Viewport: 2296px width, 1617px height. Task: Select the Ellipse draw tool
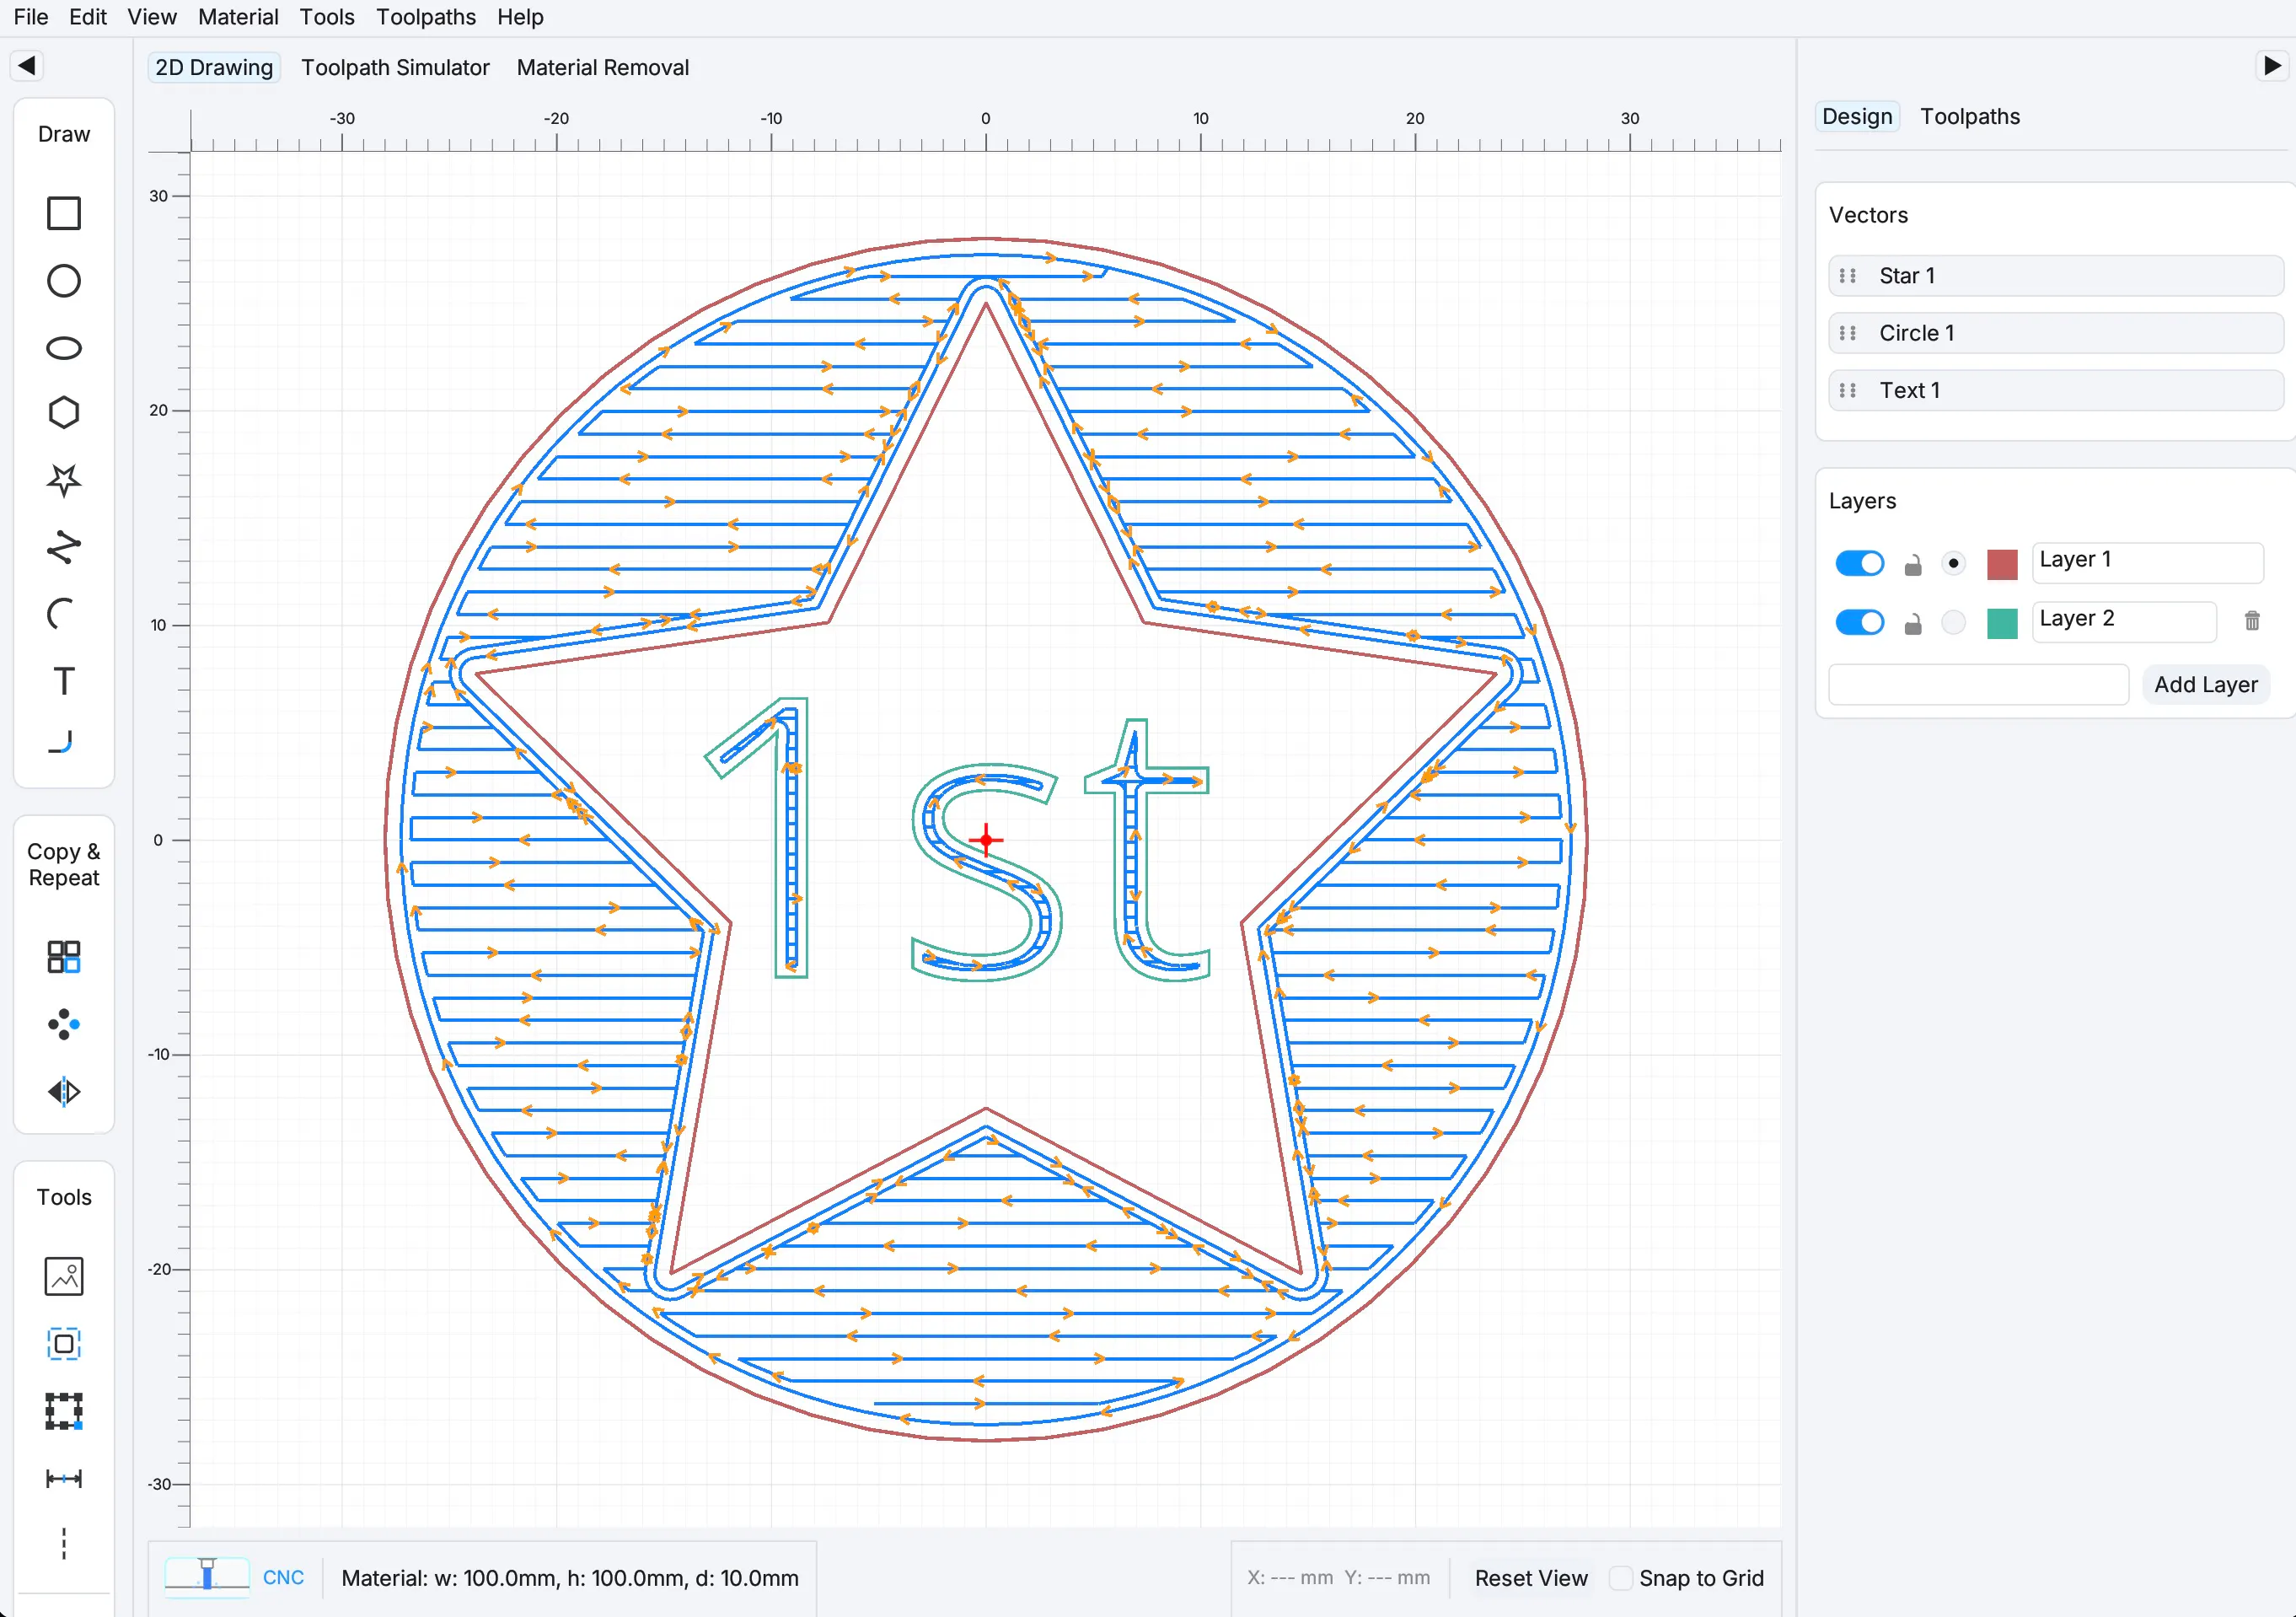[64, 348]
